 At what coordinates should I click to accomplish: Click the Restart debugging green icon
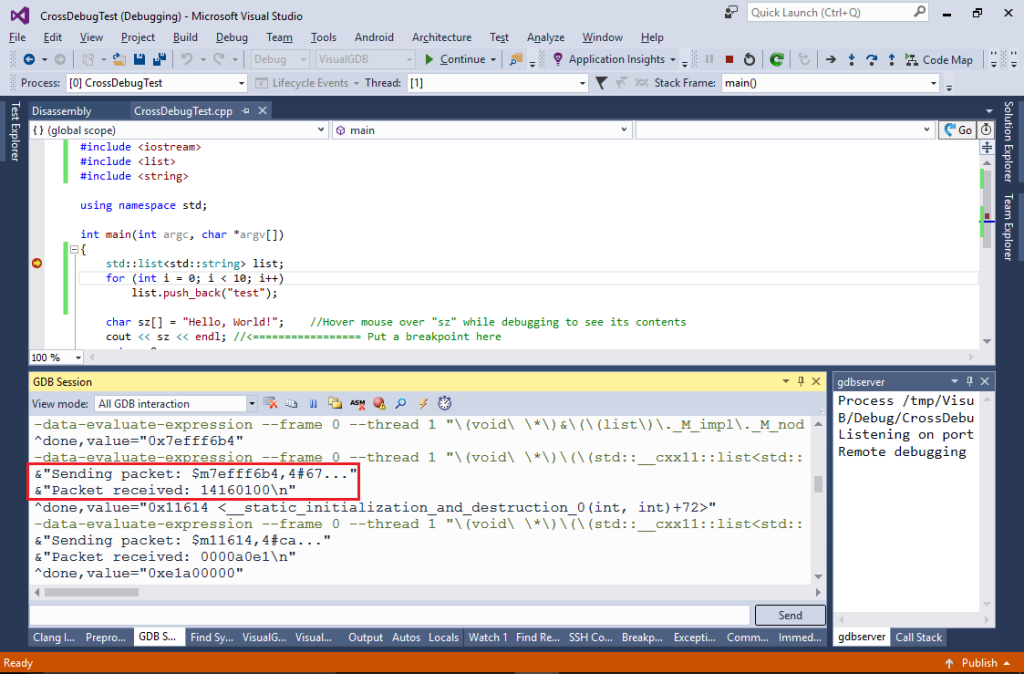(x=775, y=60)
